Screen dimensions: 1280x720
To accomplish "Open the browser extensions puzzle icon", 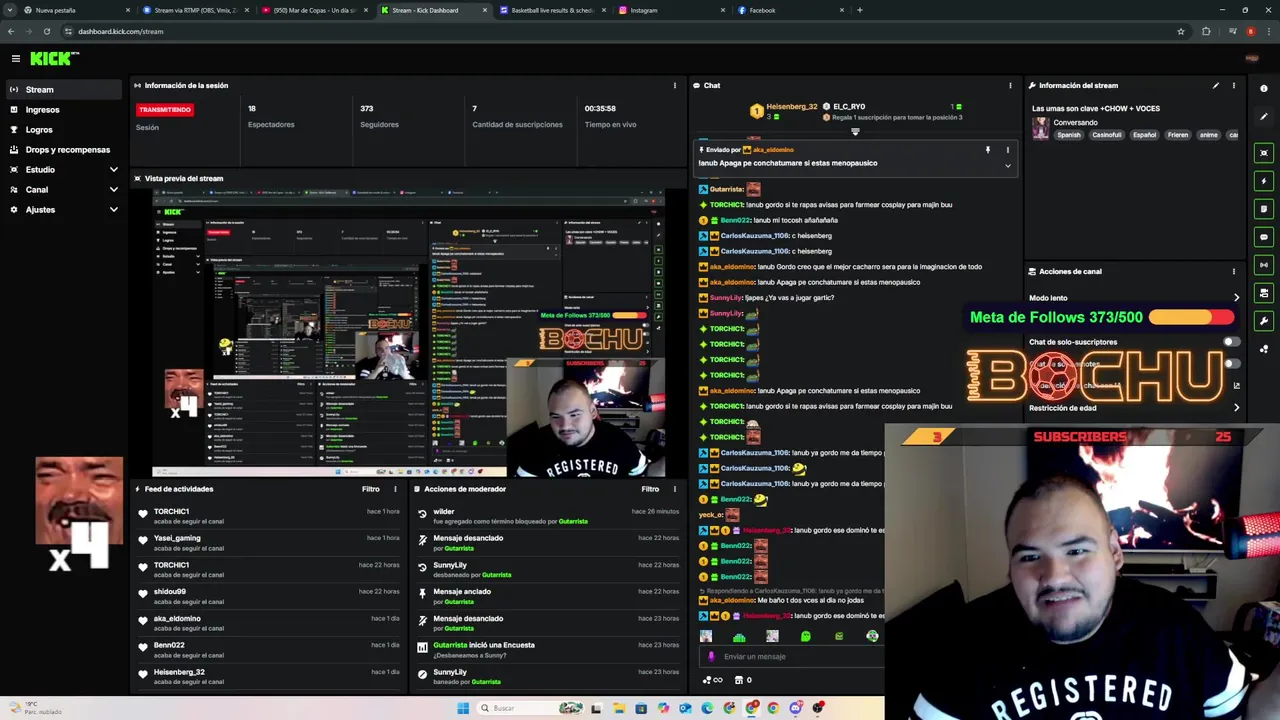I will (x=1206, y=31).
